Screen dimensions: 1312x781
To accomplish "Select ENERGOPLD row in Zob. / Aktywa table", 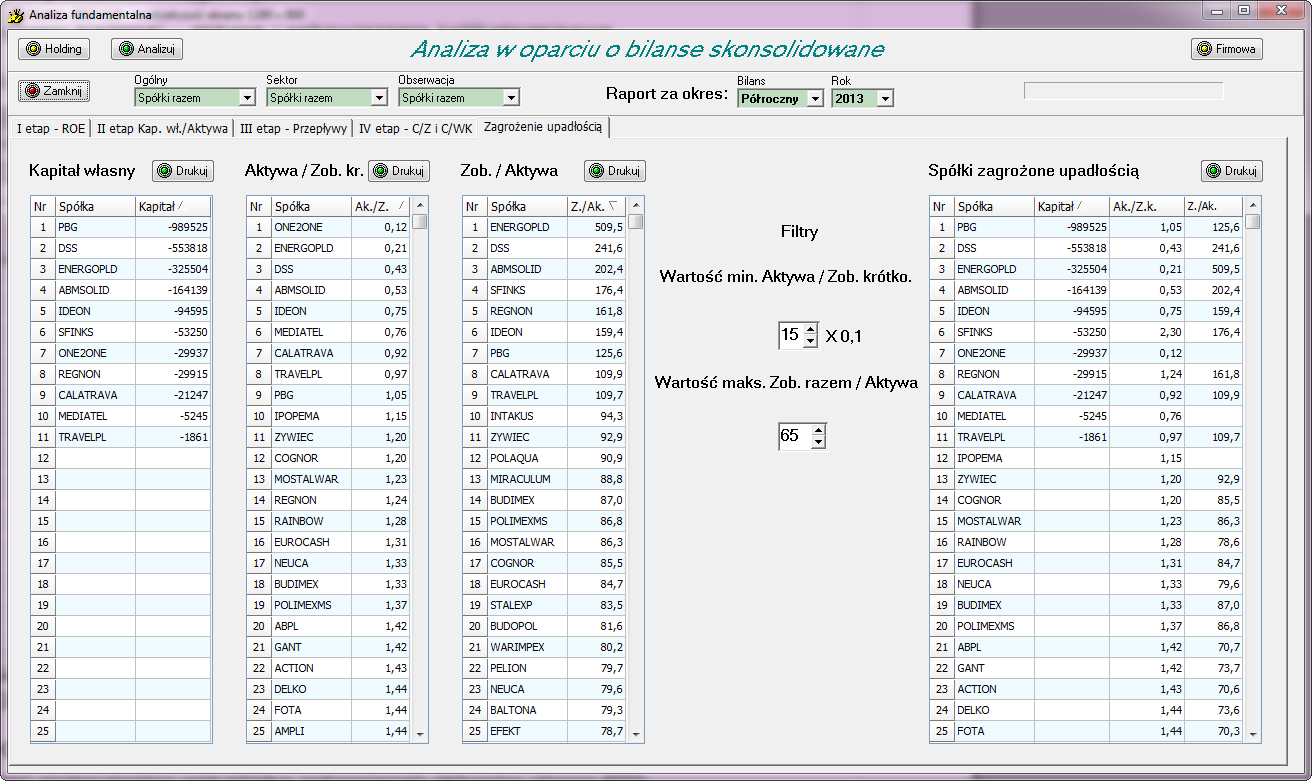I will coord(545,227).
